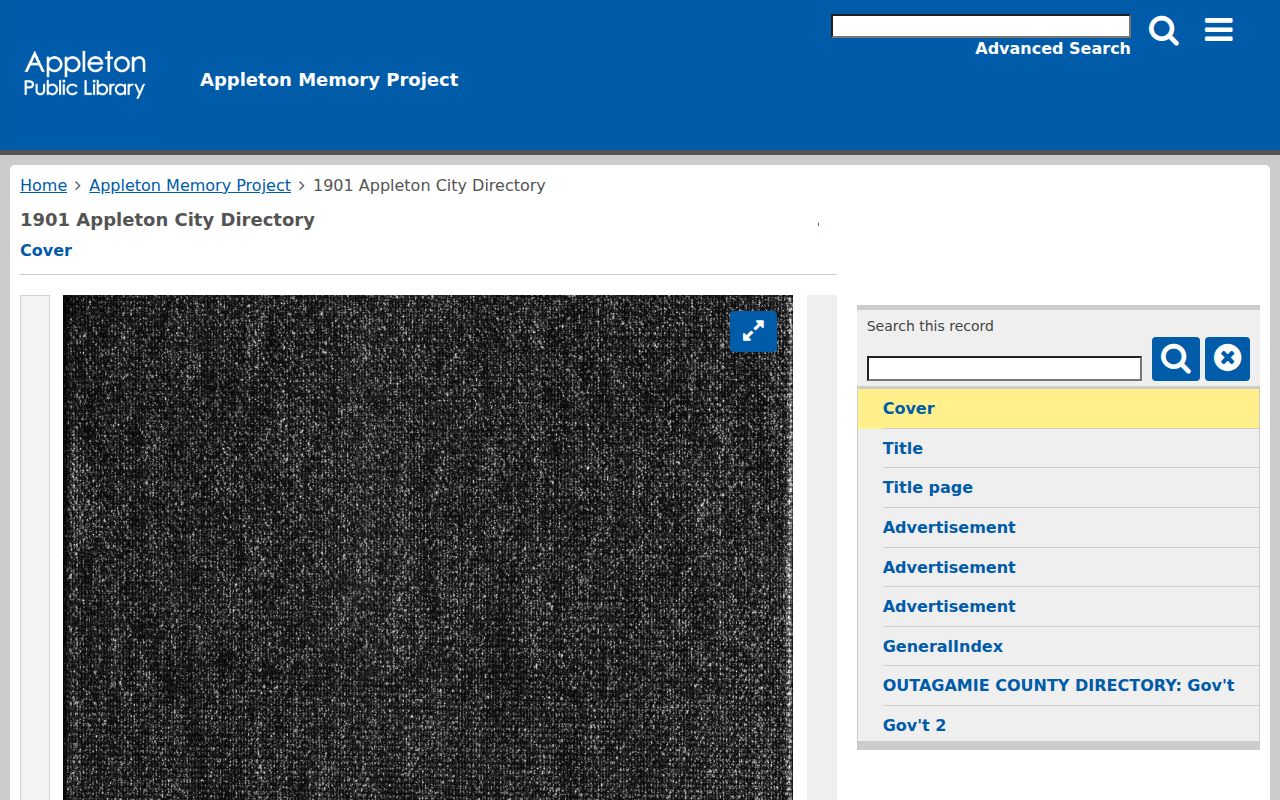This screenshot has width=1280, height=800.
Task: Click the site search magnifier icon
Action: point(1164,31)
